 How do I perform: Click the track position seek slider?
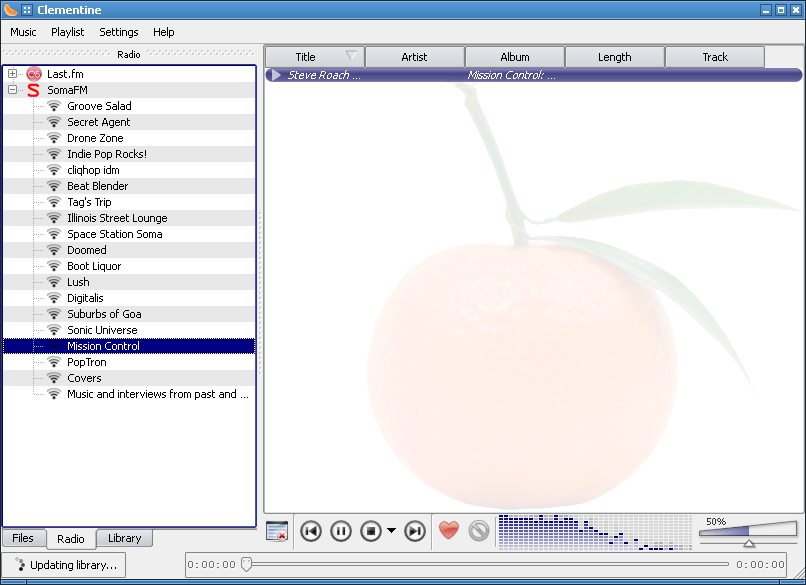486,564
